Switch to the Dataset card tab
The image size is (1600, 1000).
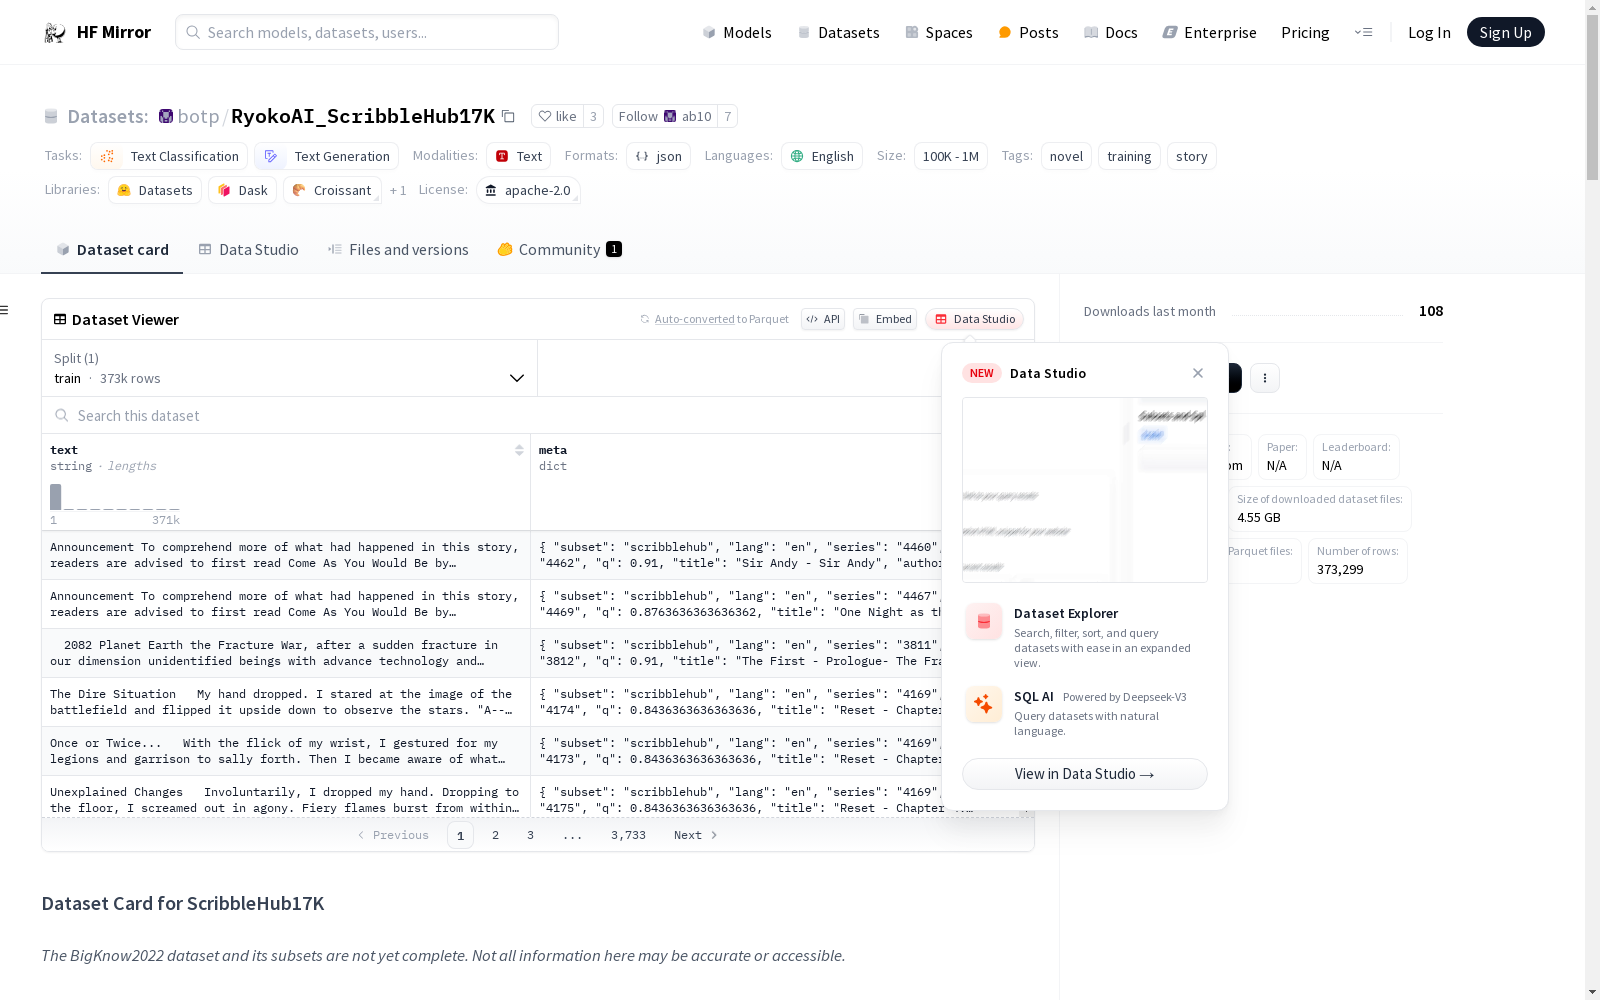click(x=112, y=250)
